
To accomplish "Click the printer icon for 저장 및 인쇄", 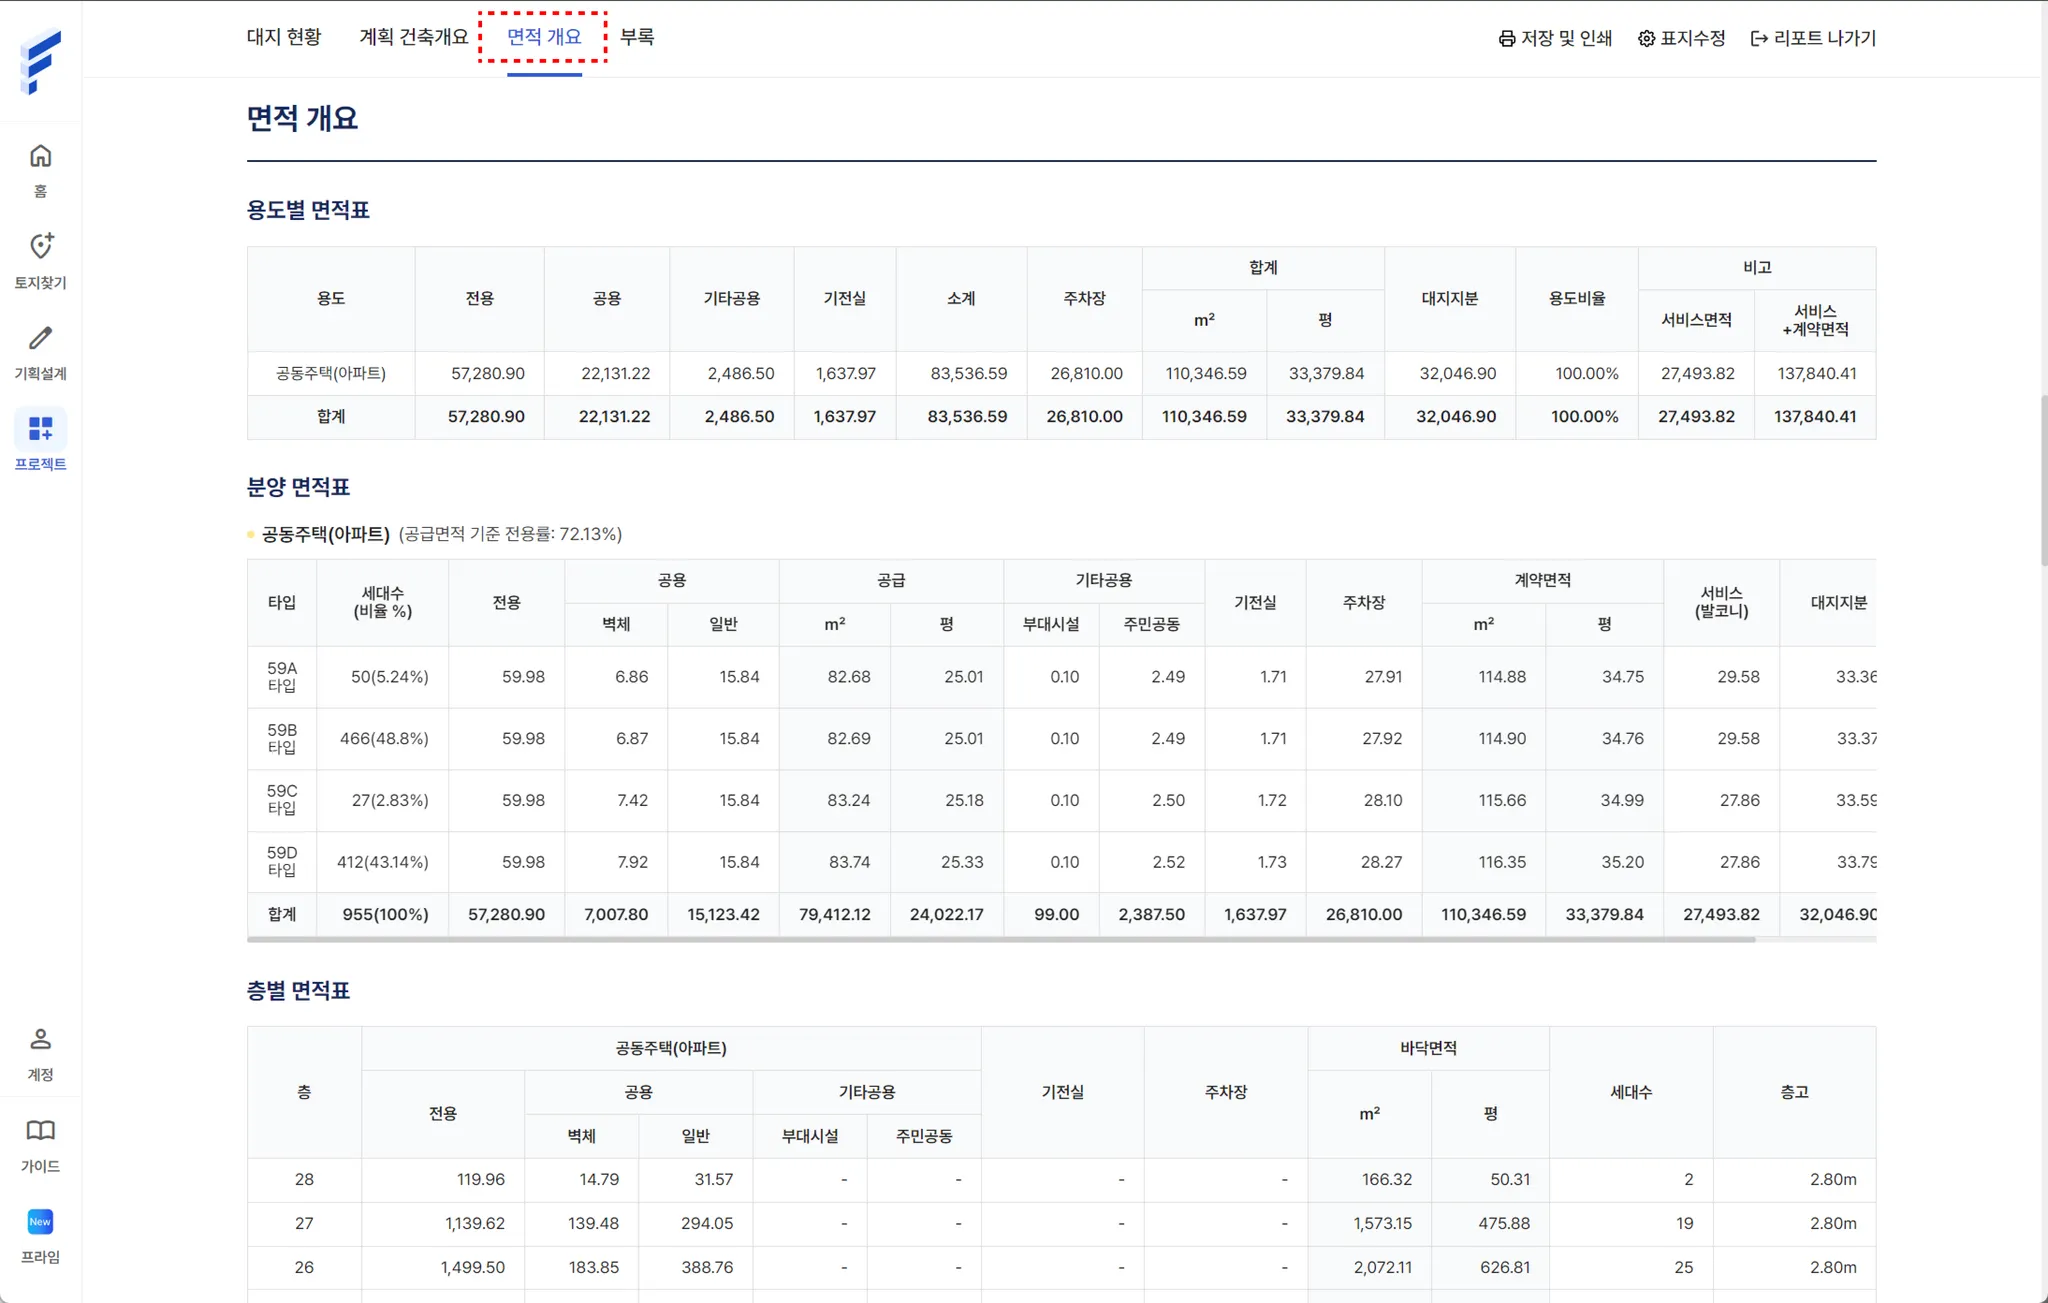I will (1506, 39).
